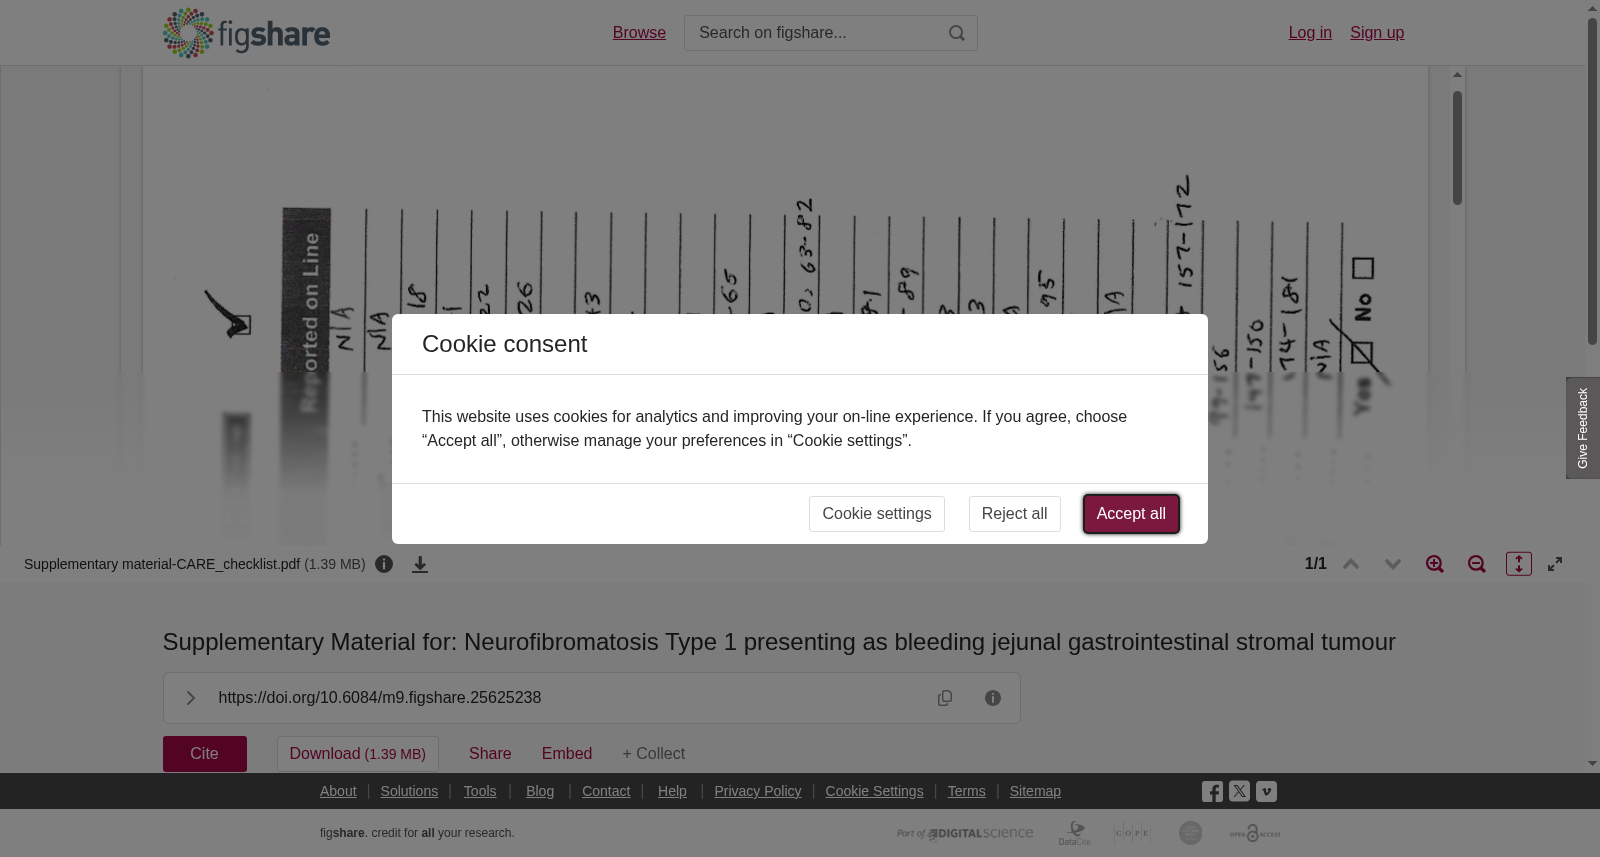Click viewer scrollbar up arrow

click(x=1458, y=74)
